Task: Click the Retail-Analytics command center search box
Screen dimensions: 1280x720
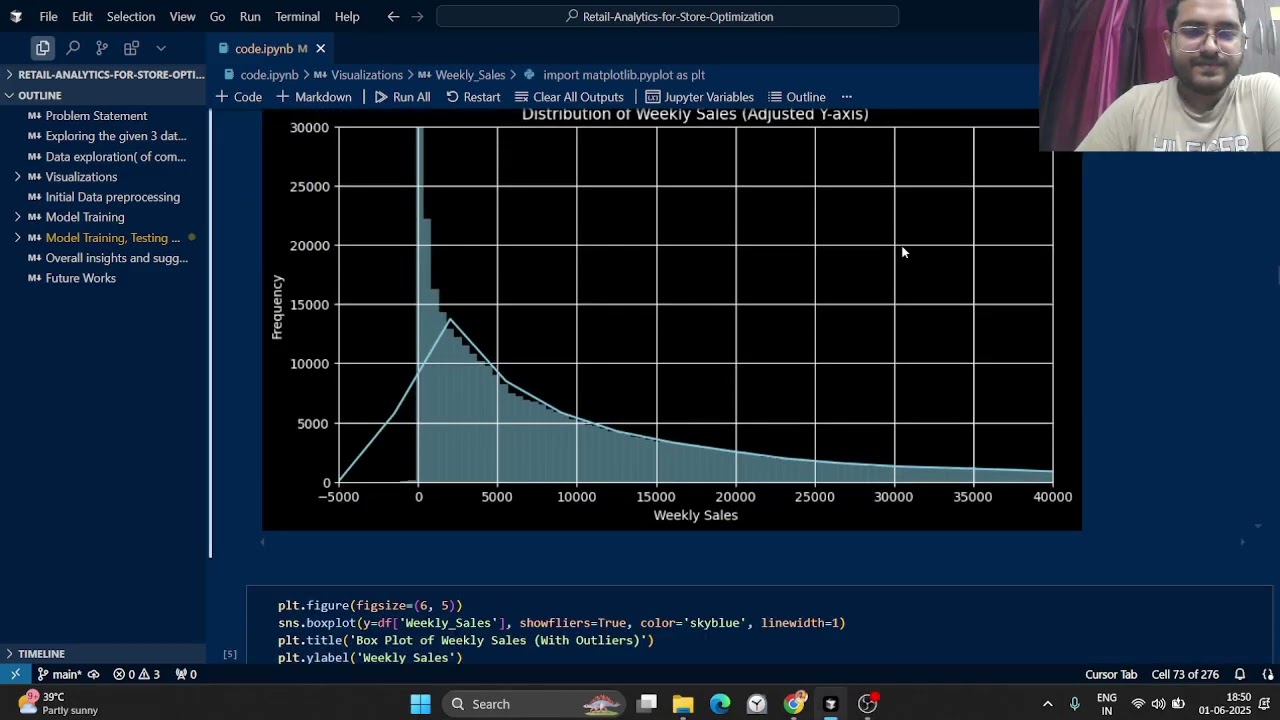Action: tap(668, 17)
